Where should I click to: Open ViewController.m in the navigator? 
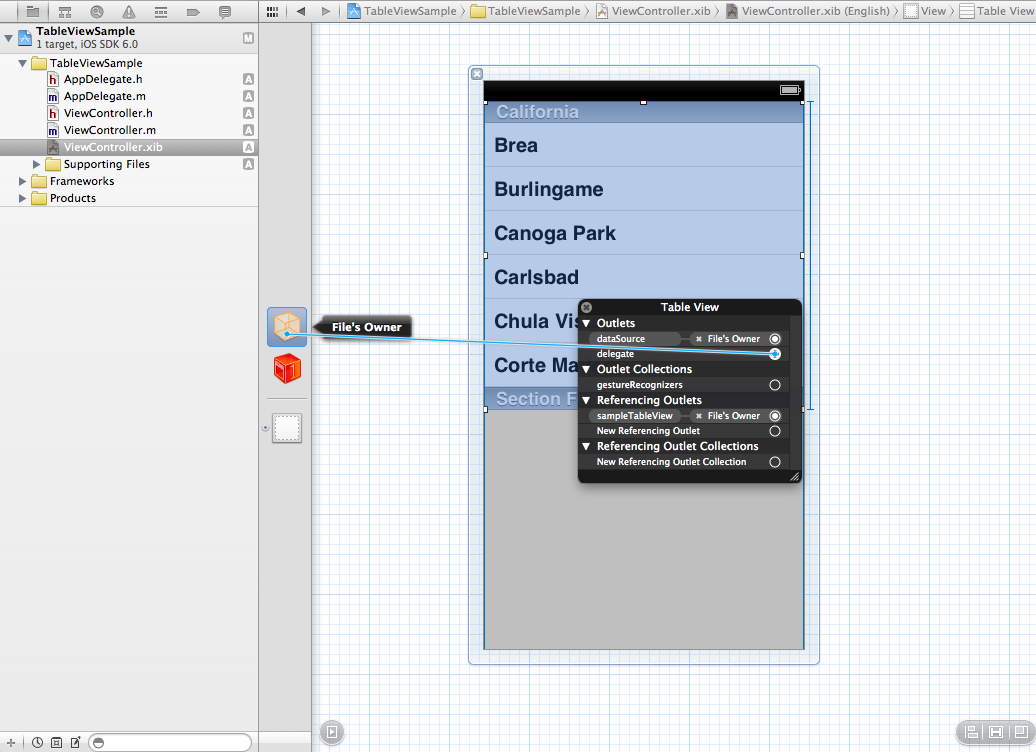110,130
